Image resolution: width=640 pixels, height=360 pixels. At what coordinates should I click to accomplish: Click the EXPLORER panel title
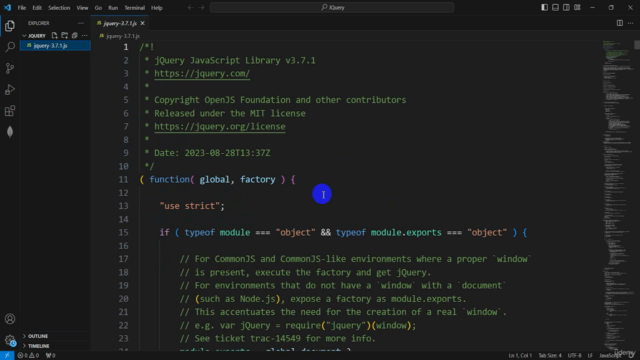pyautogui.click(x=39, y=23)
